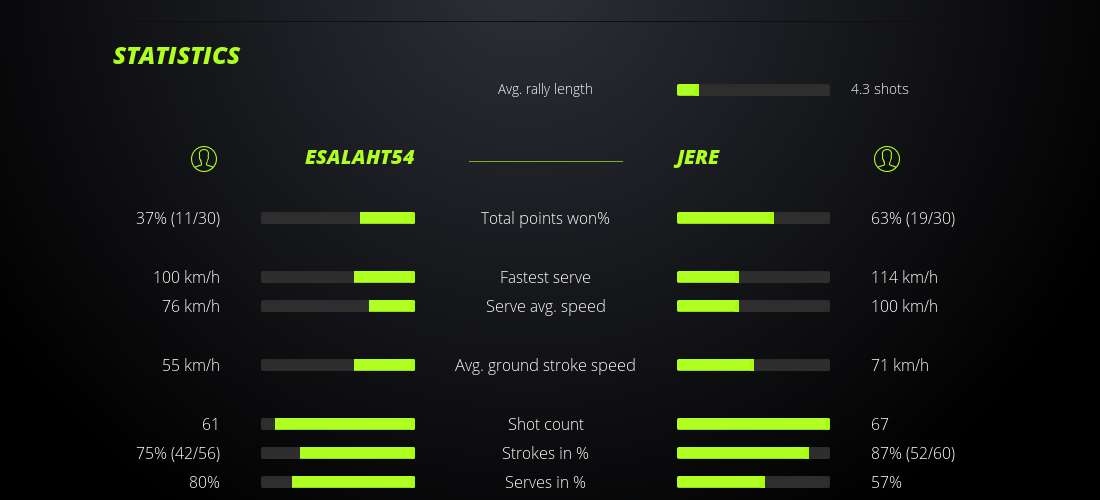Click the 75% (42/56) strokes value

tap(178, 453)
